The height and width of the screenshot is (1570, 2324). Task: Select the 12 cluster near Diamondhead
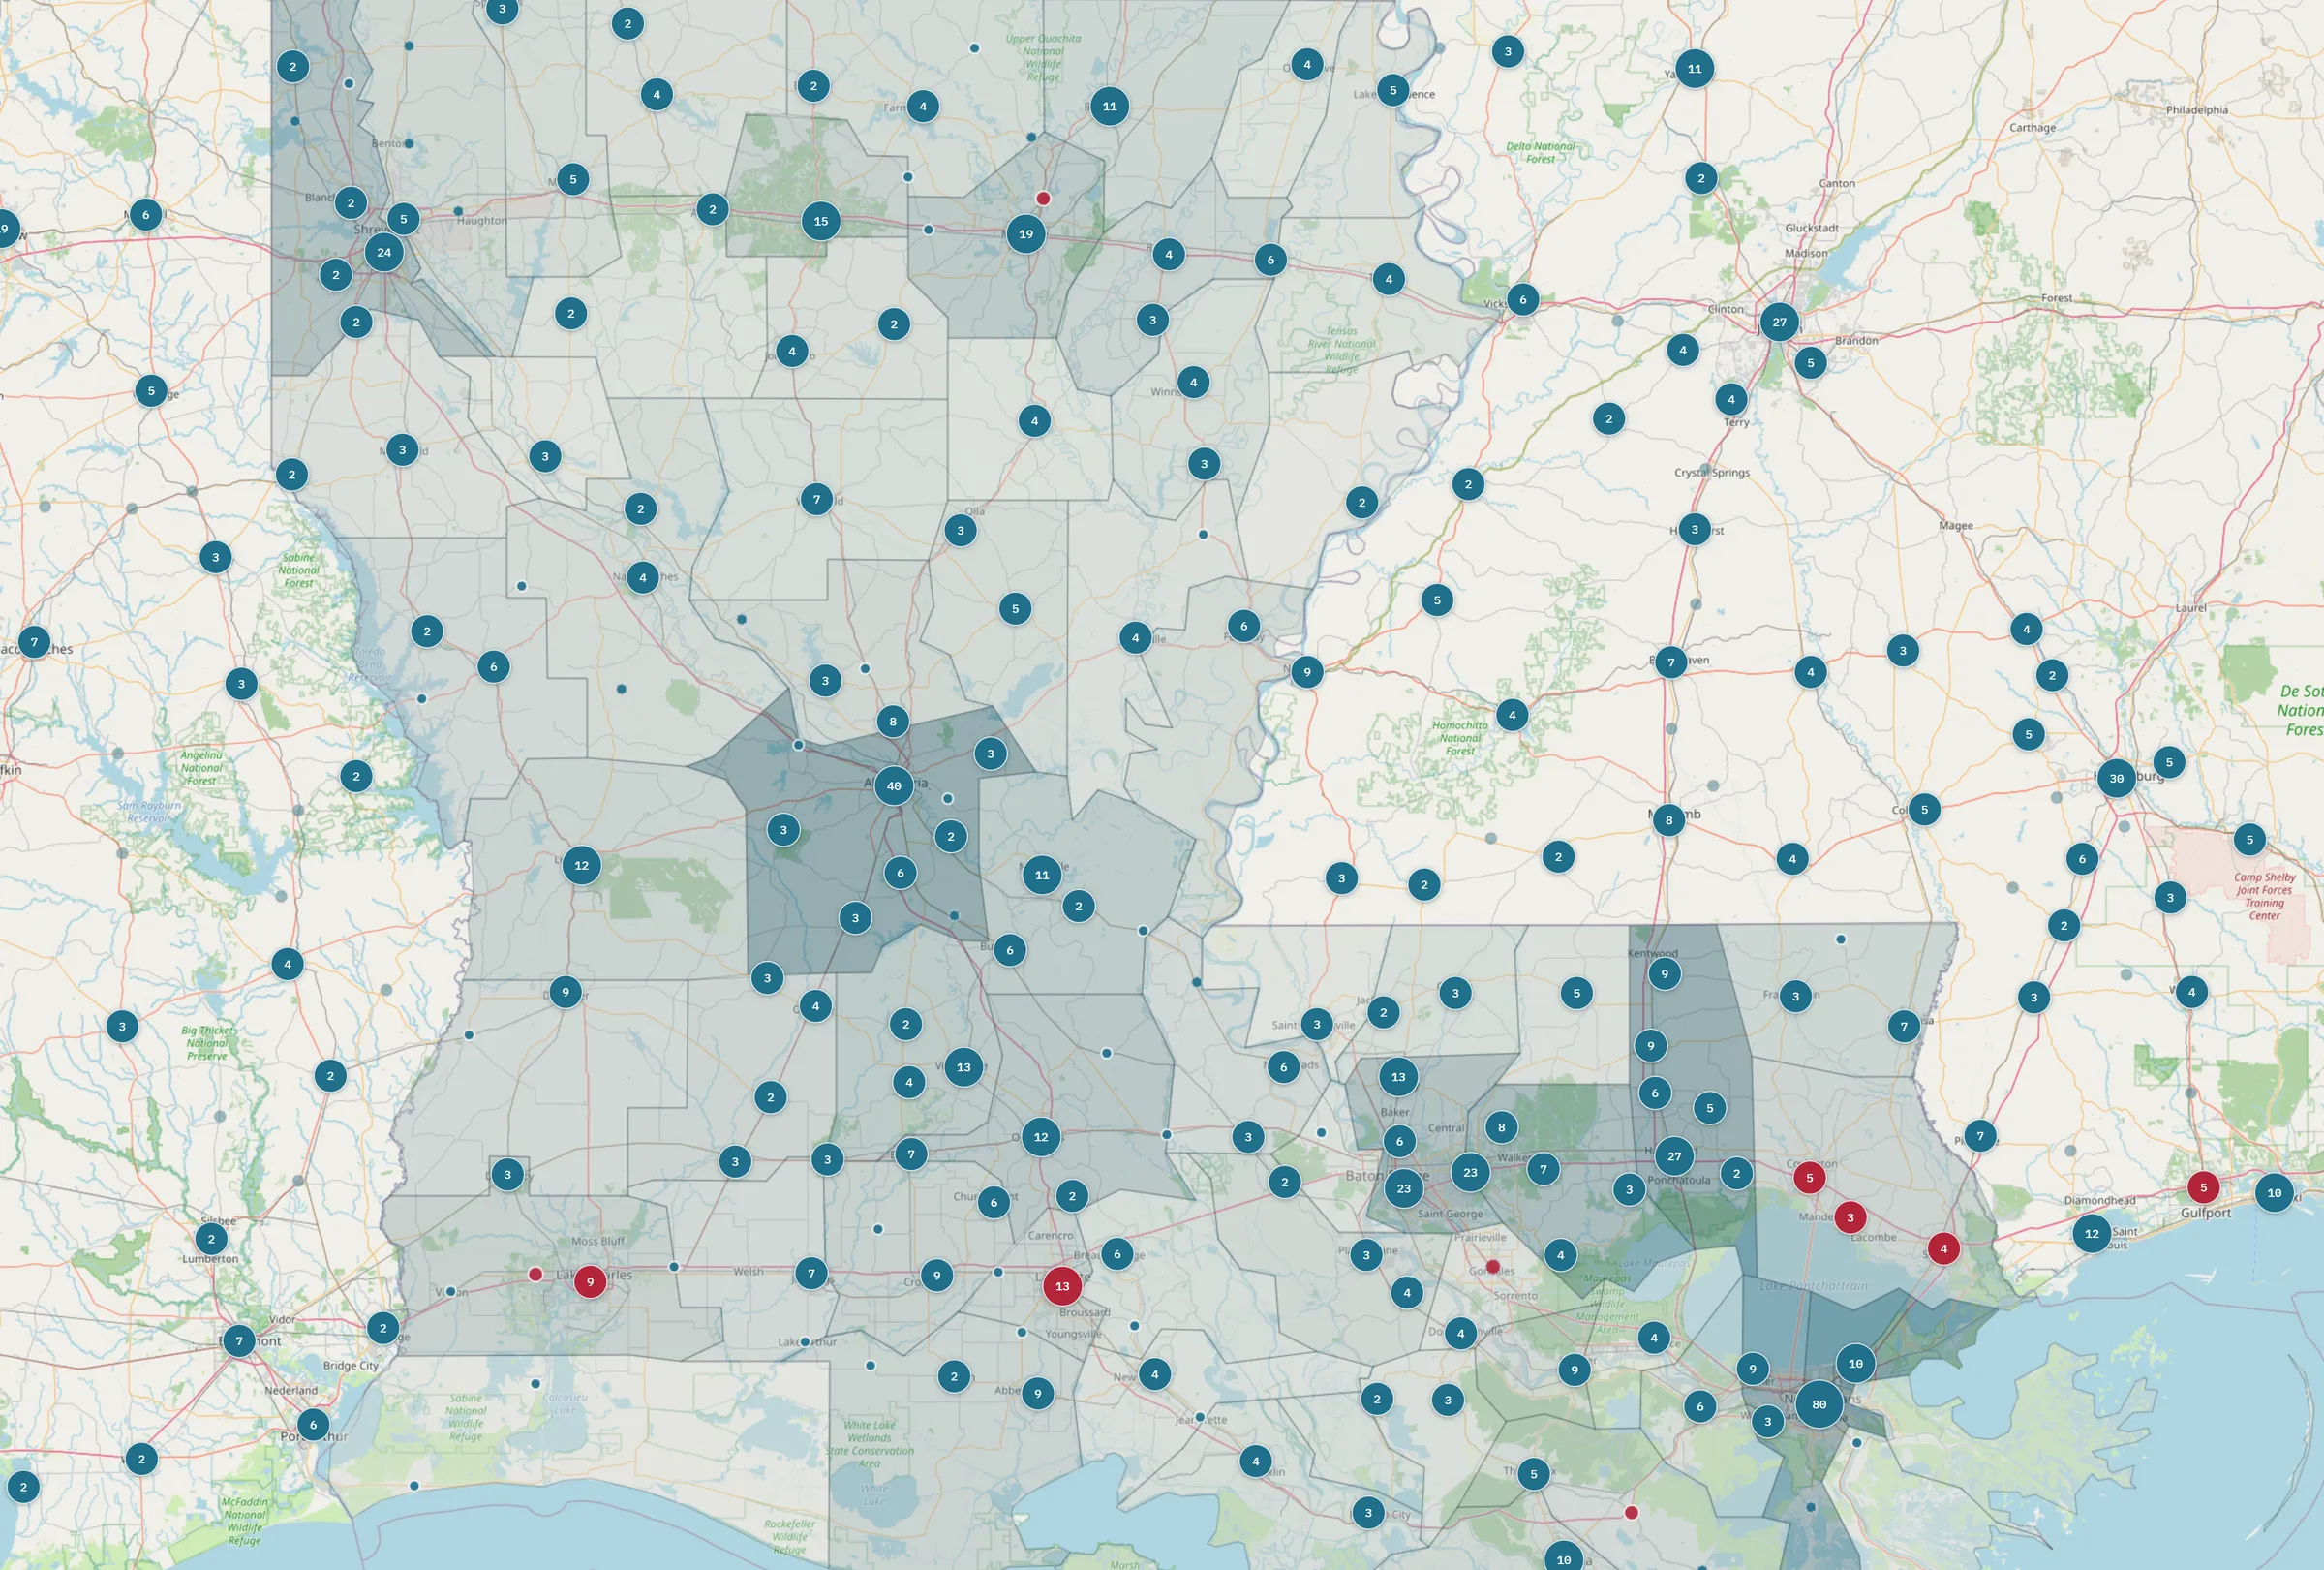(2091, 1233)
